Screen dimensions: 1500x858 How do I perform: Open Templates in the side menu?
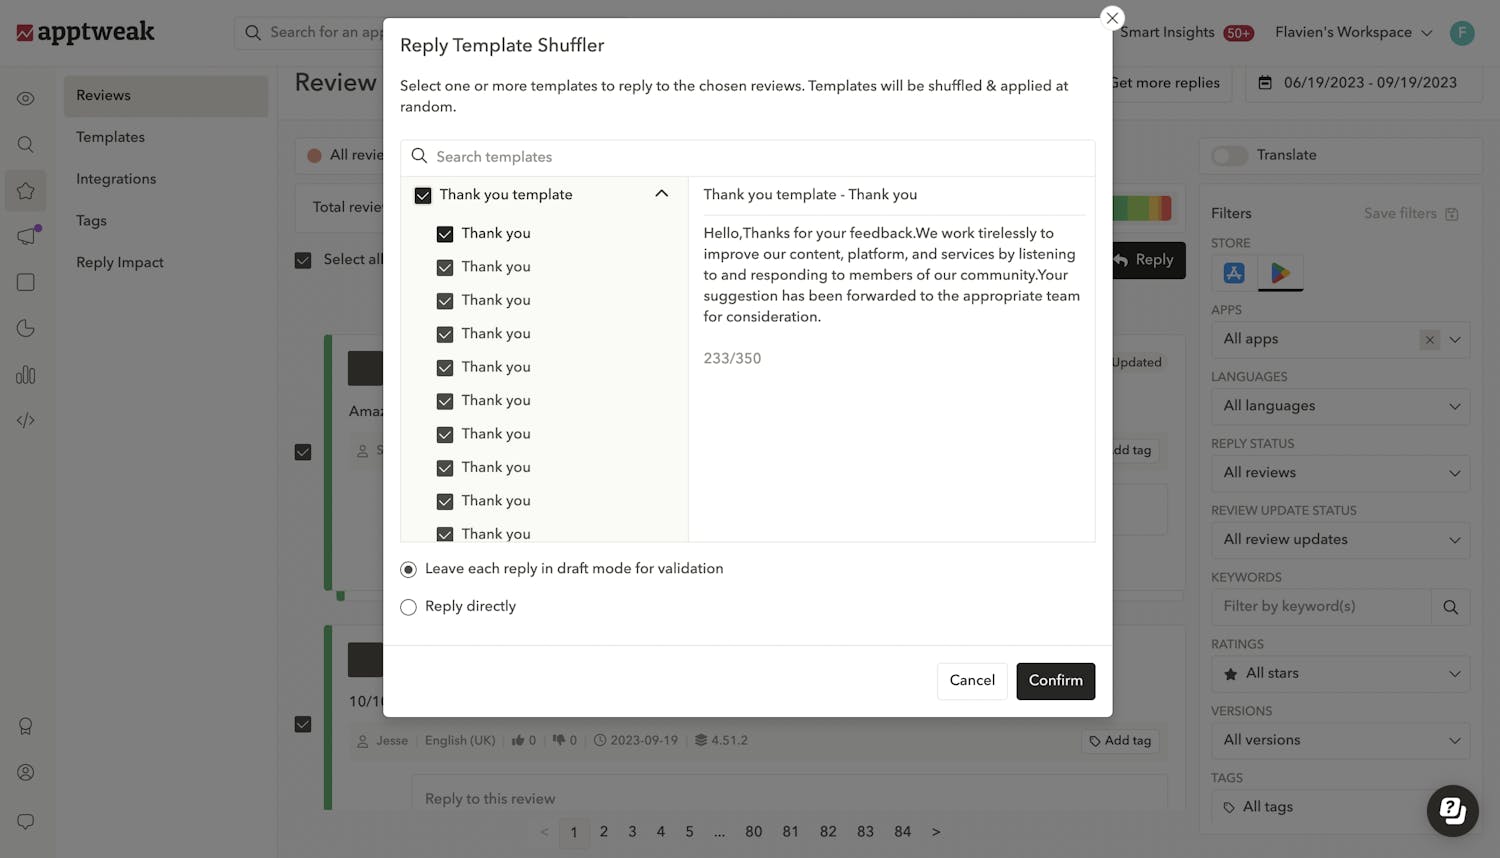[x=110, y=137]
